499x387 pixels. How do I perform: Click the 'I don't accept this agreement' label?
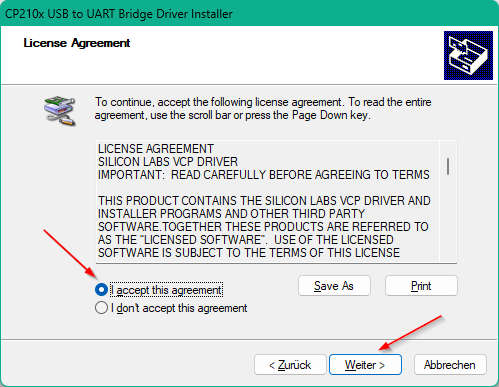tap(179, 308)
